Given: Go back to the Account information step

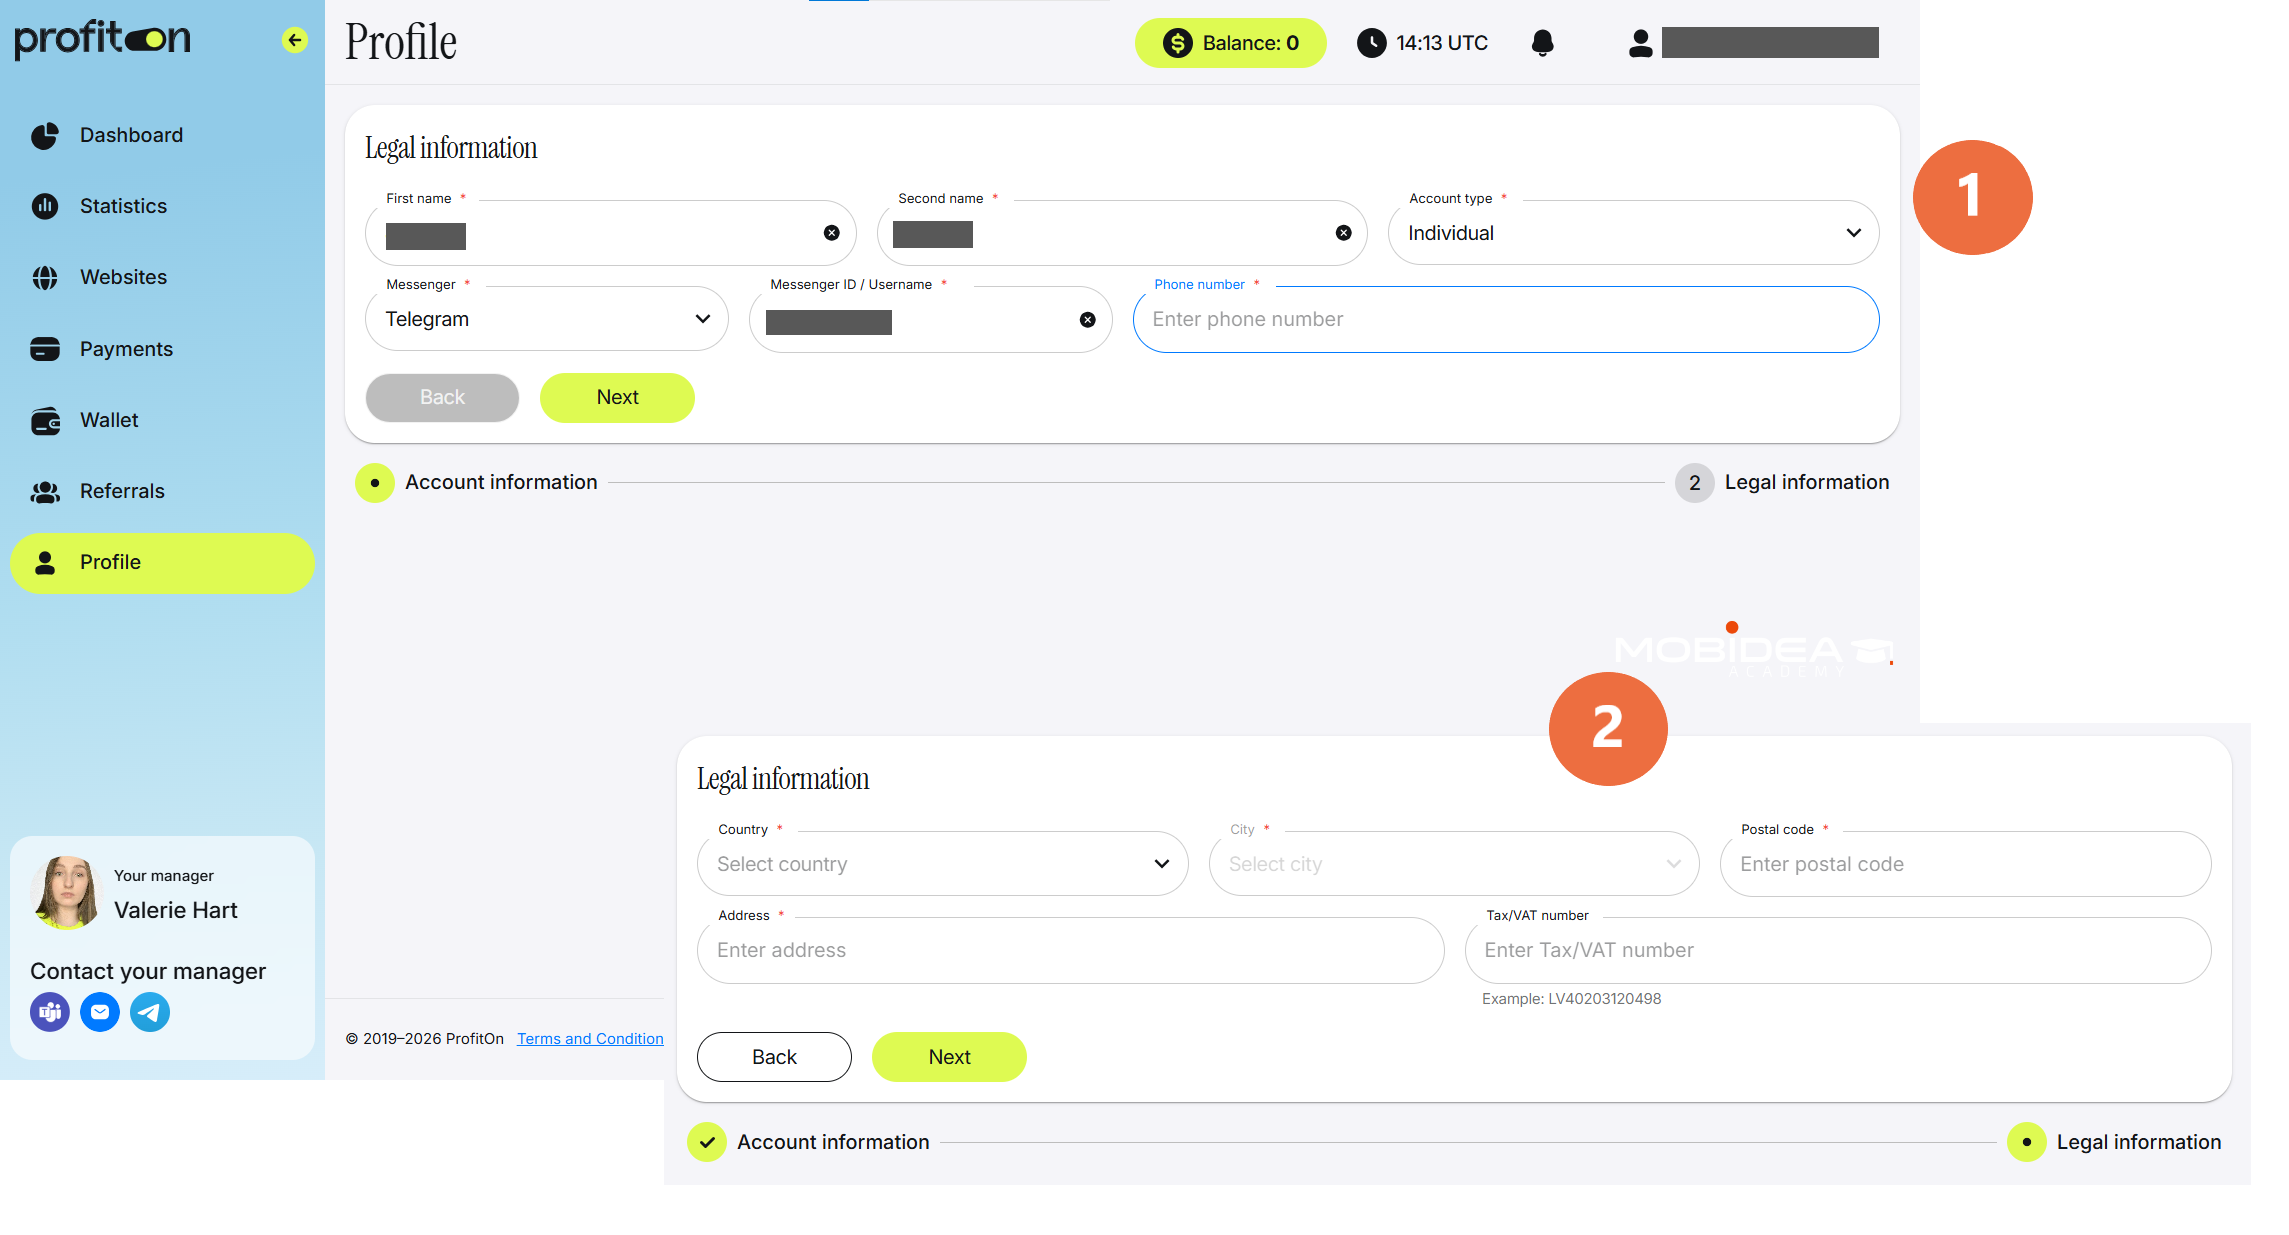Looking at the screenshot, I should (x=774, y=1056).
